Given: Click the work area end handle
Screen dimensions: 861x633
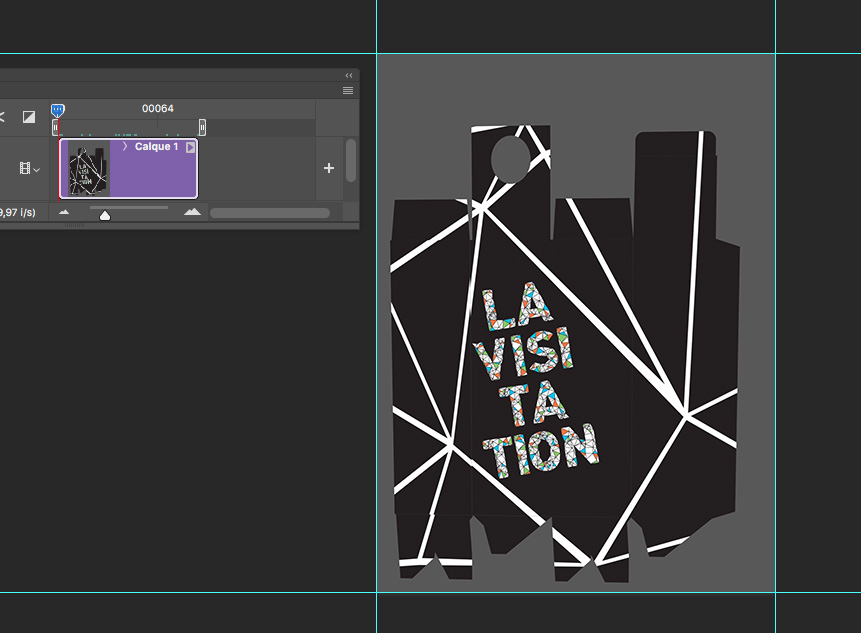Looking at the screenshot, I should click(x=202, y=127).
